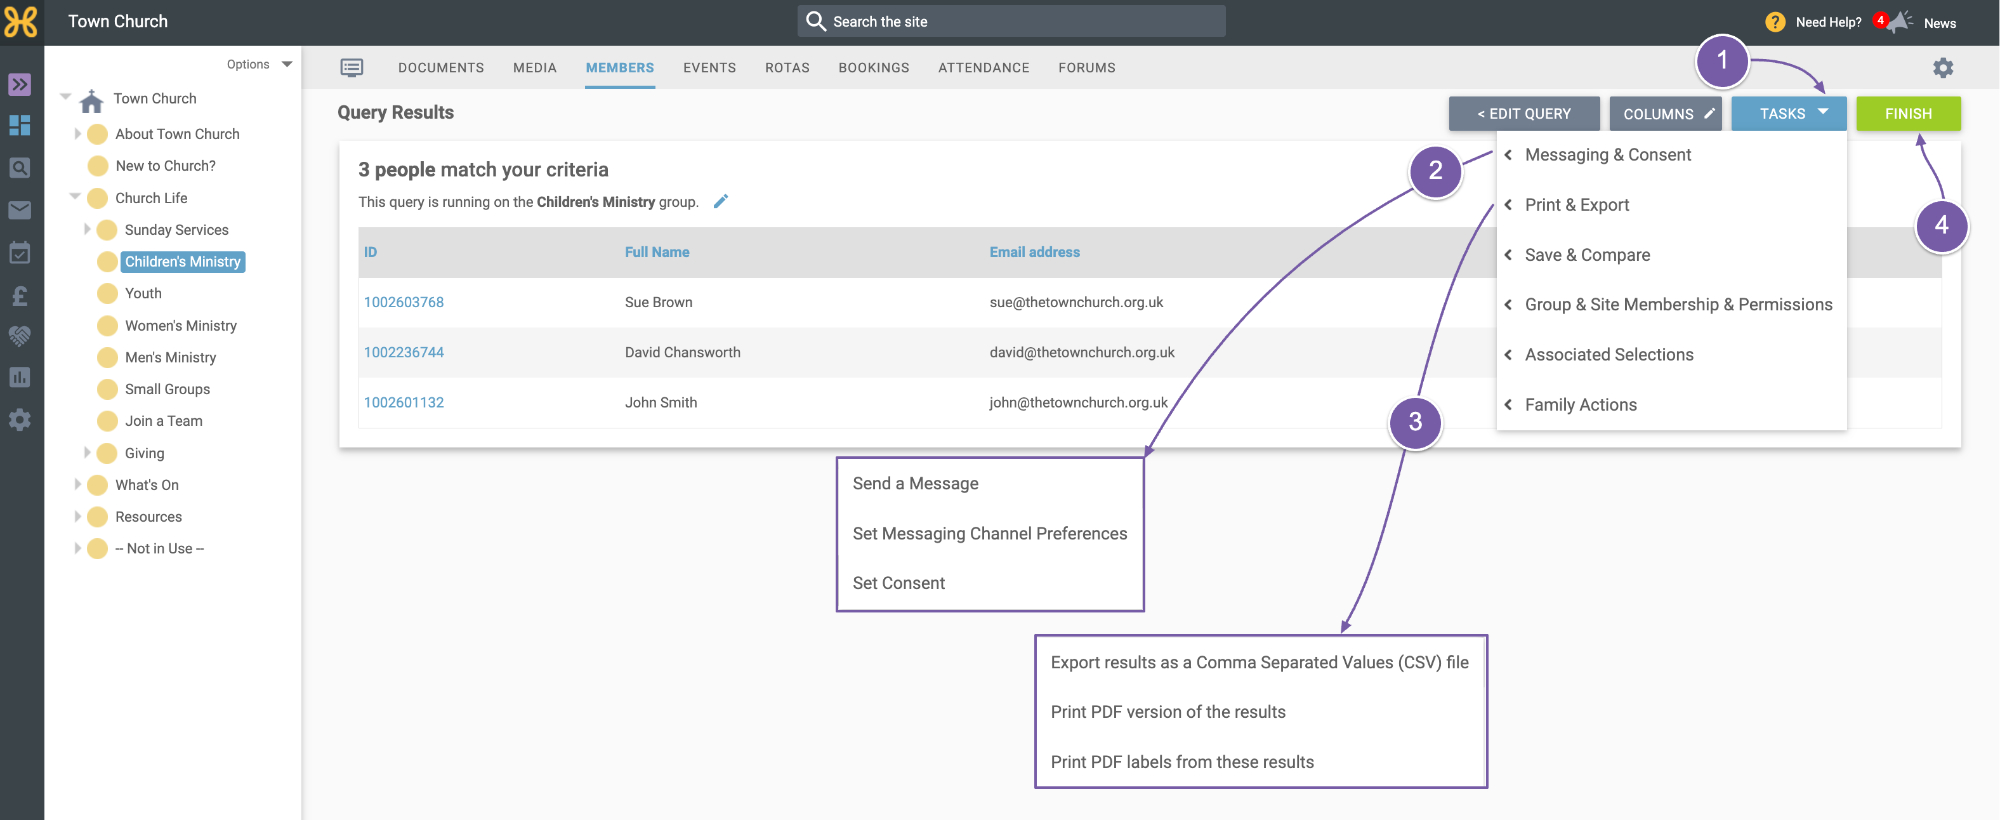Expand the About Town Church node
Viewport: 2000px width, 820px height.
pos(77,133)
